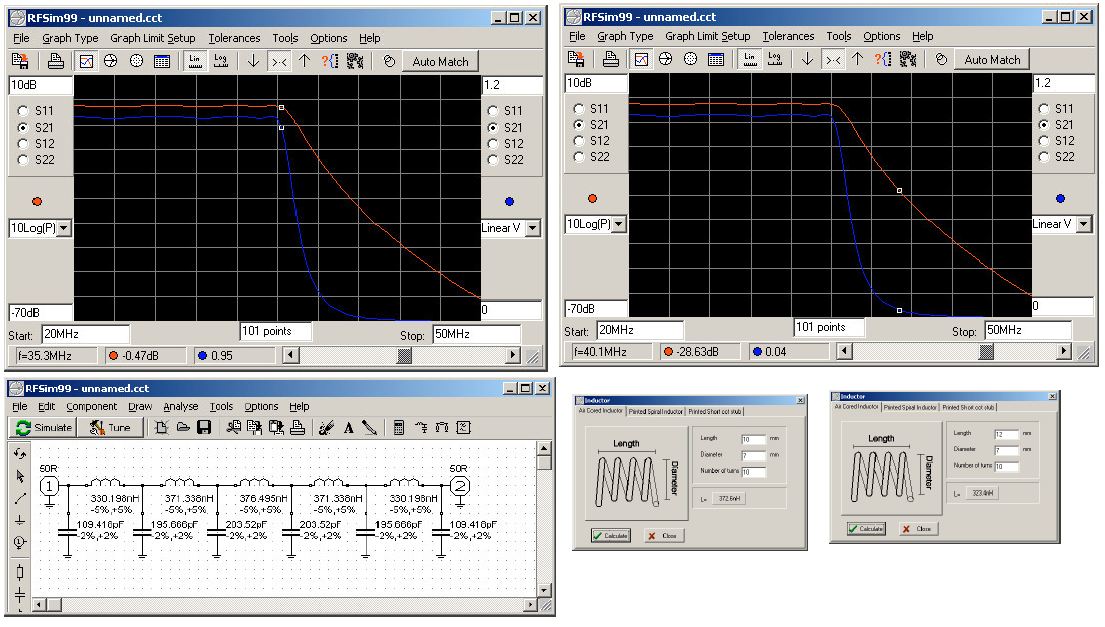Switch the left graph window to Log frequency scale
Screen dimensions: 1105x627
click(x=221, y=61)
